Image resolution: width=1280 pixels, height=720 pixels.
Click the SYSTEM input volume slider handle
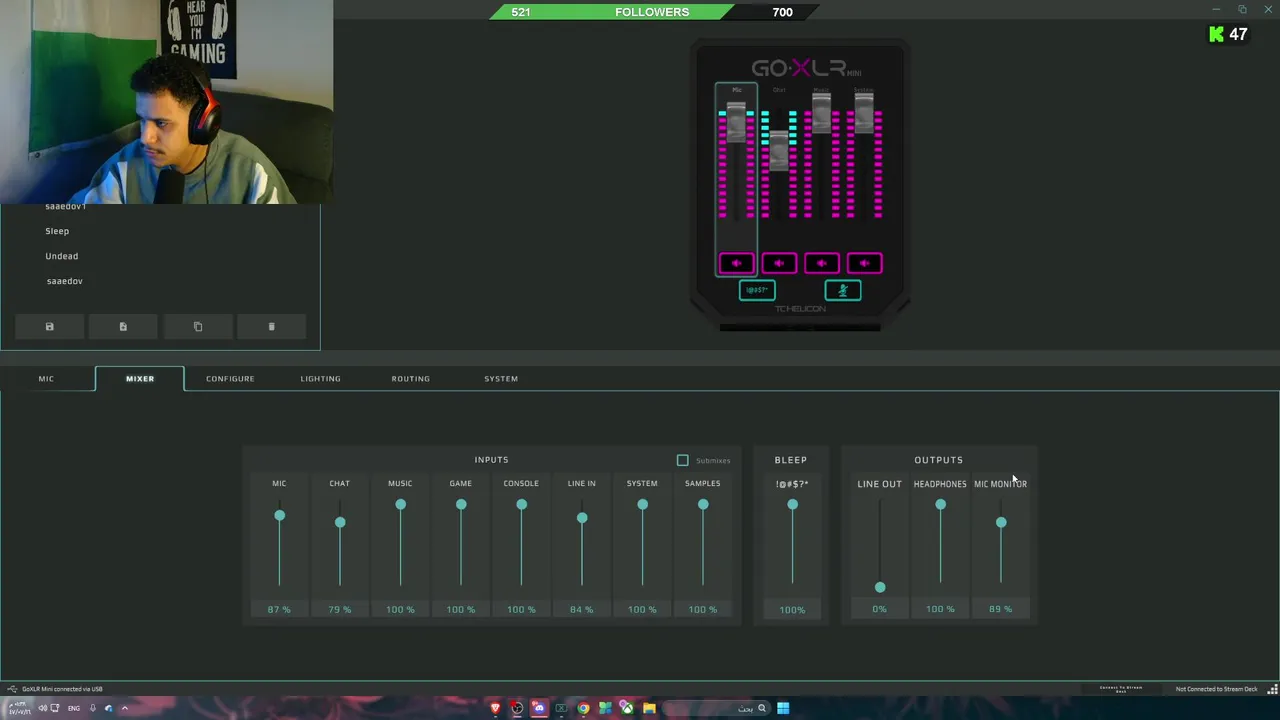(x=642, y=505)
